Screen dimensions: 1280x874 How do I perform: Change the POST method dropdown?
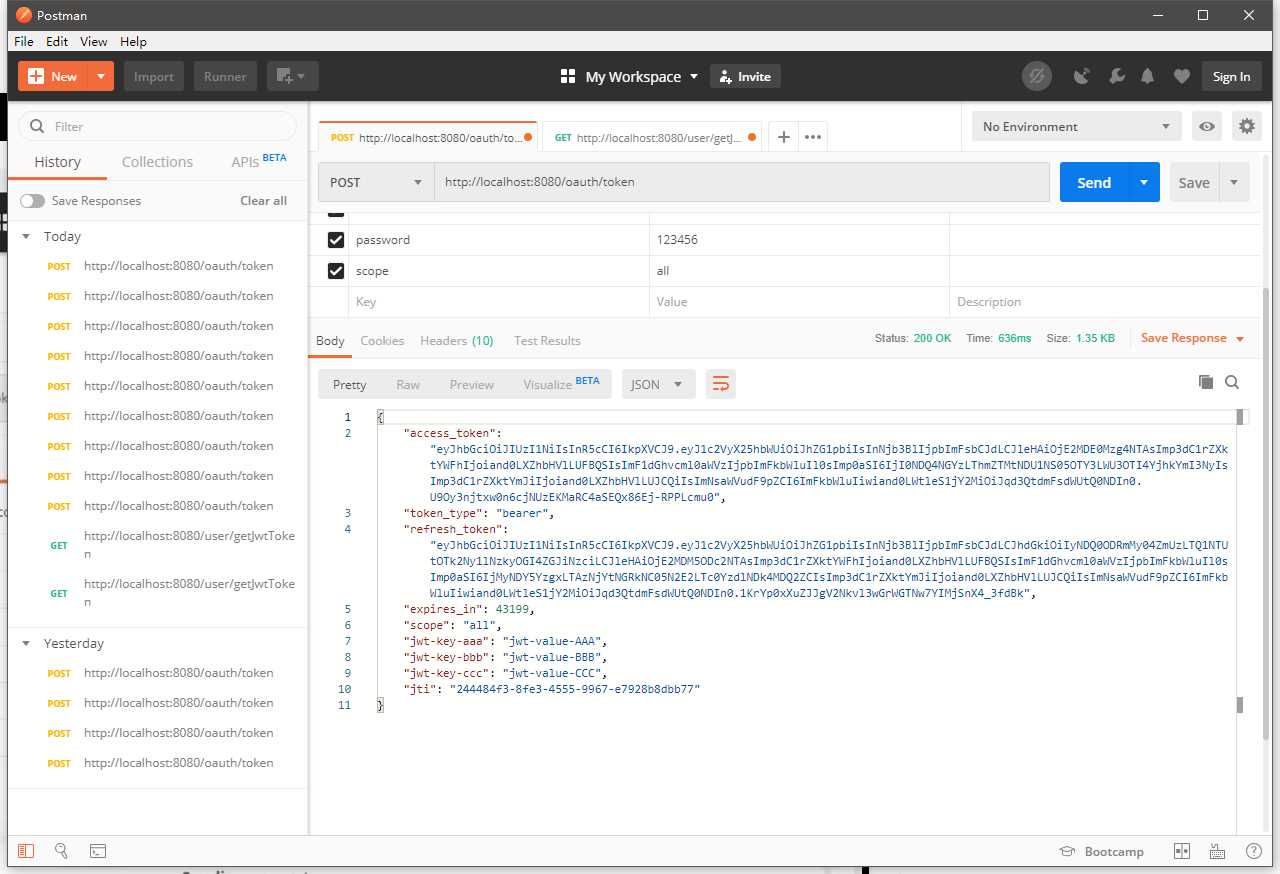376,182
